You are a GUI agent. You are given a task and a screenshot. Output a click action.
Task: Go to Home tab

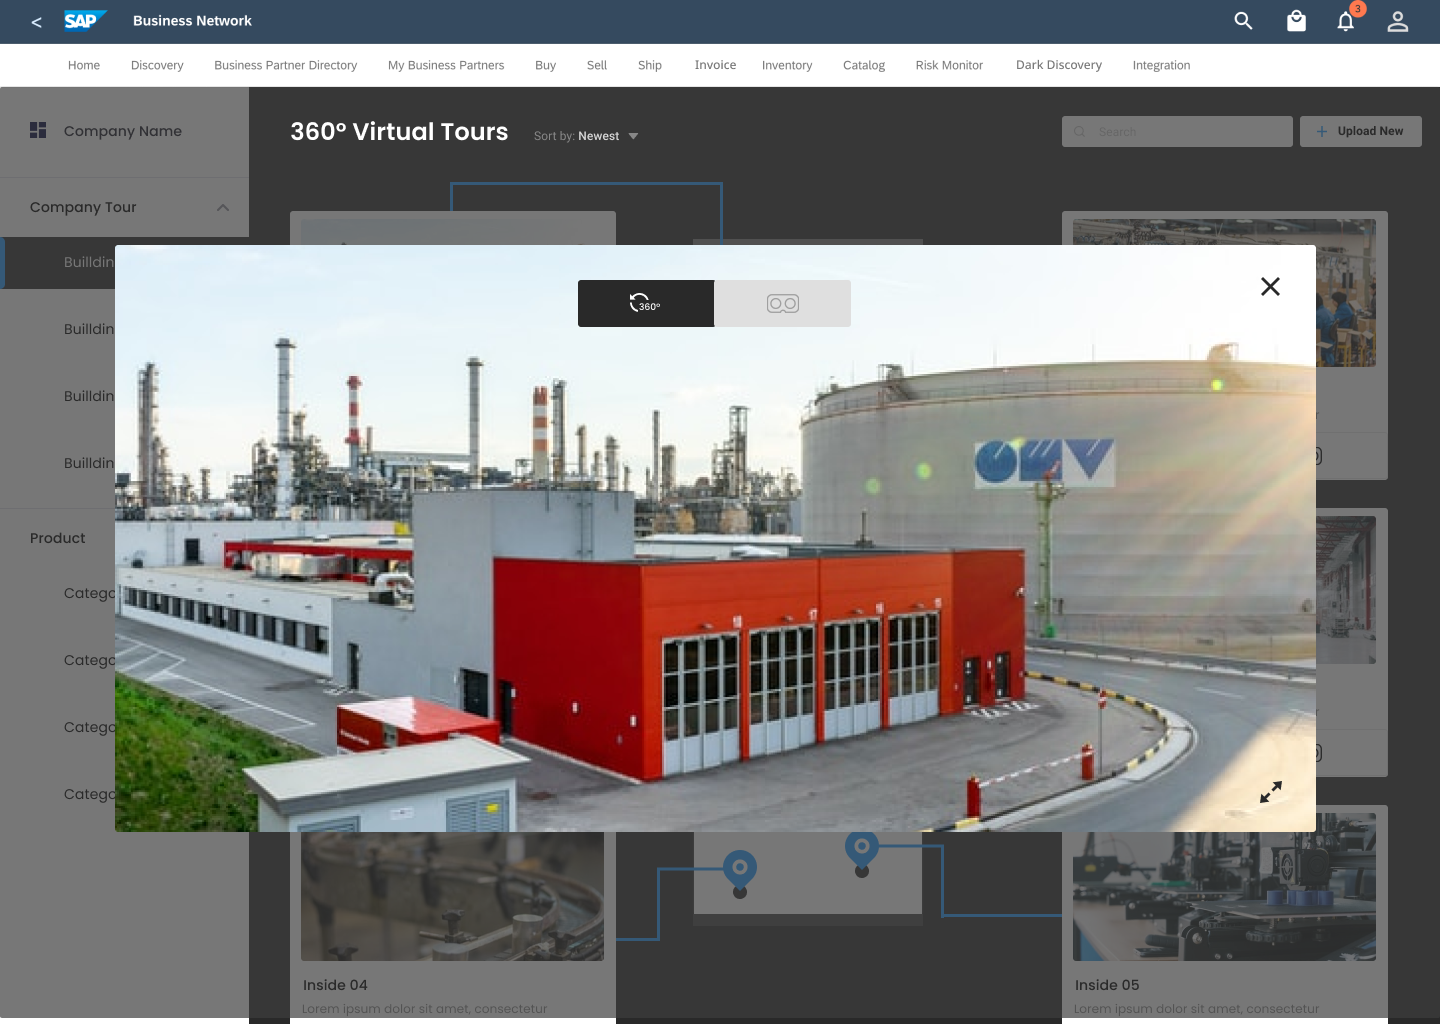coord(84,65)
